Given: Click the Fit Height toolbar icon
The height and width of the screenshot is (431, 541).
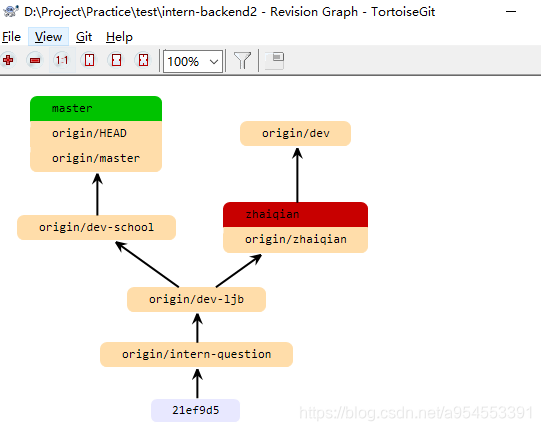Looking at the screenshot, I should (x=89, y=60).
